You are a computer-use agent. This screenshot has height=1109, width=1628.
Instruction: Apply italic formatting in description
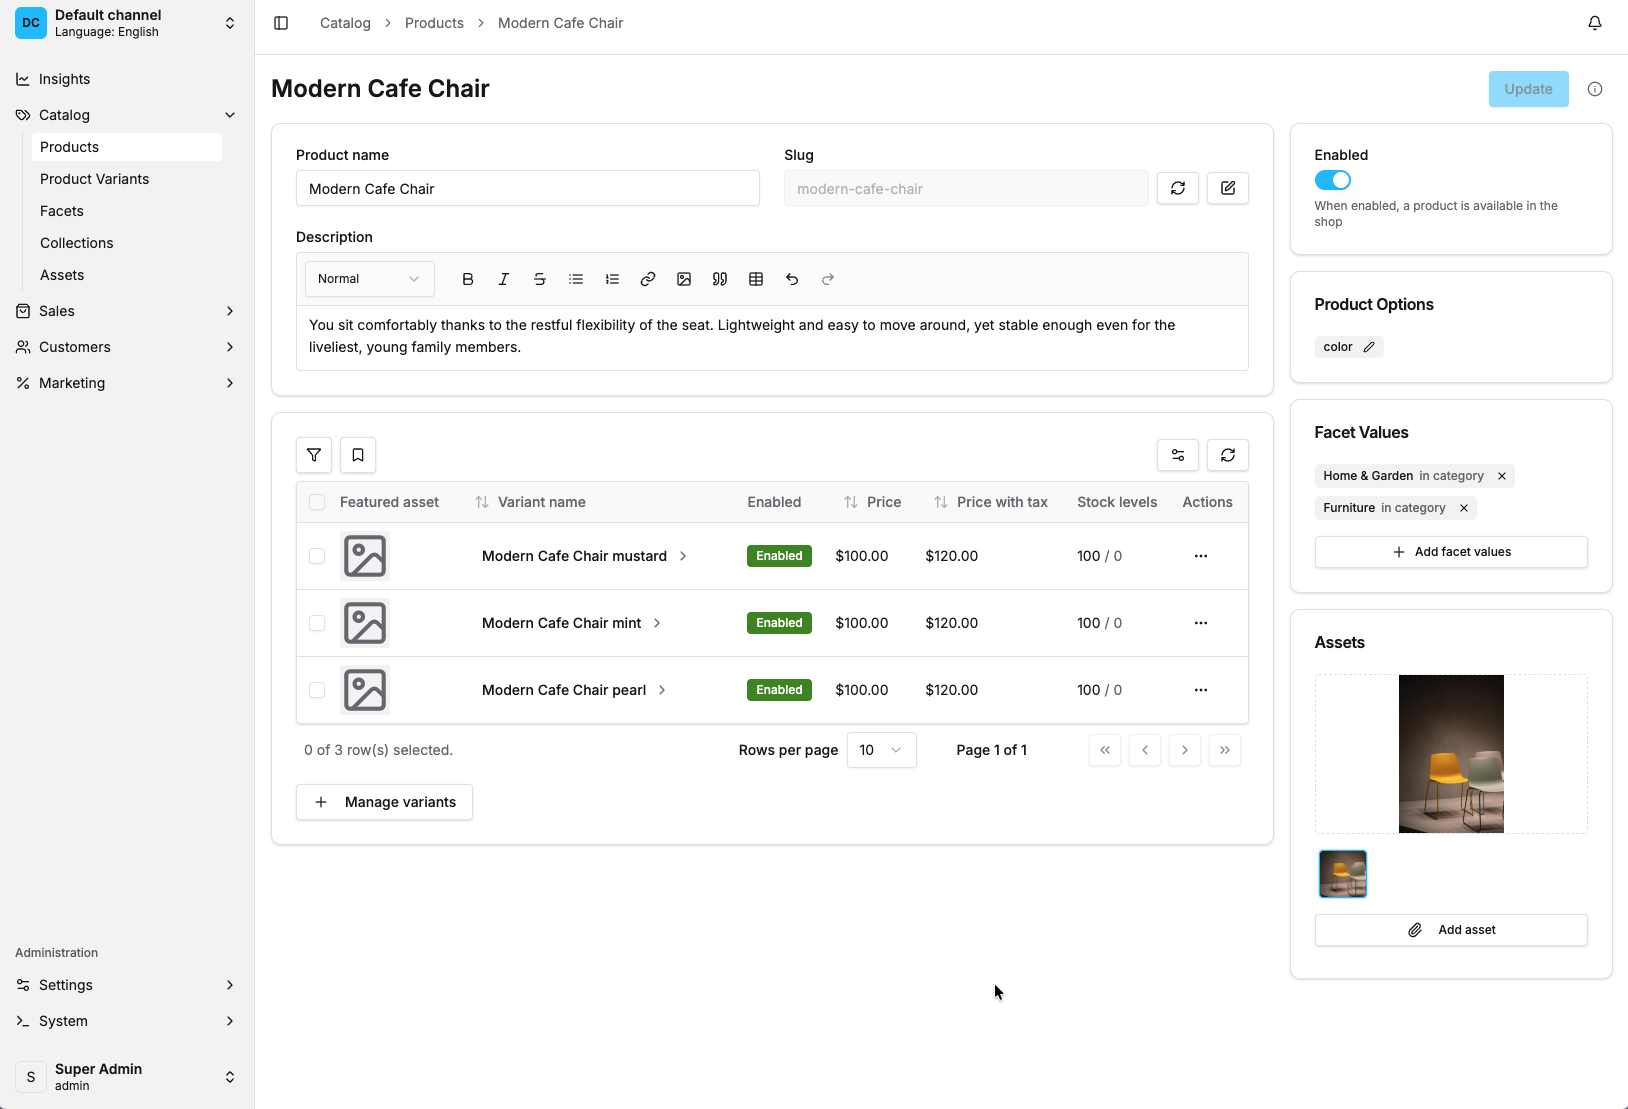504,279
